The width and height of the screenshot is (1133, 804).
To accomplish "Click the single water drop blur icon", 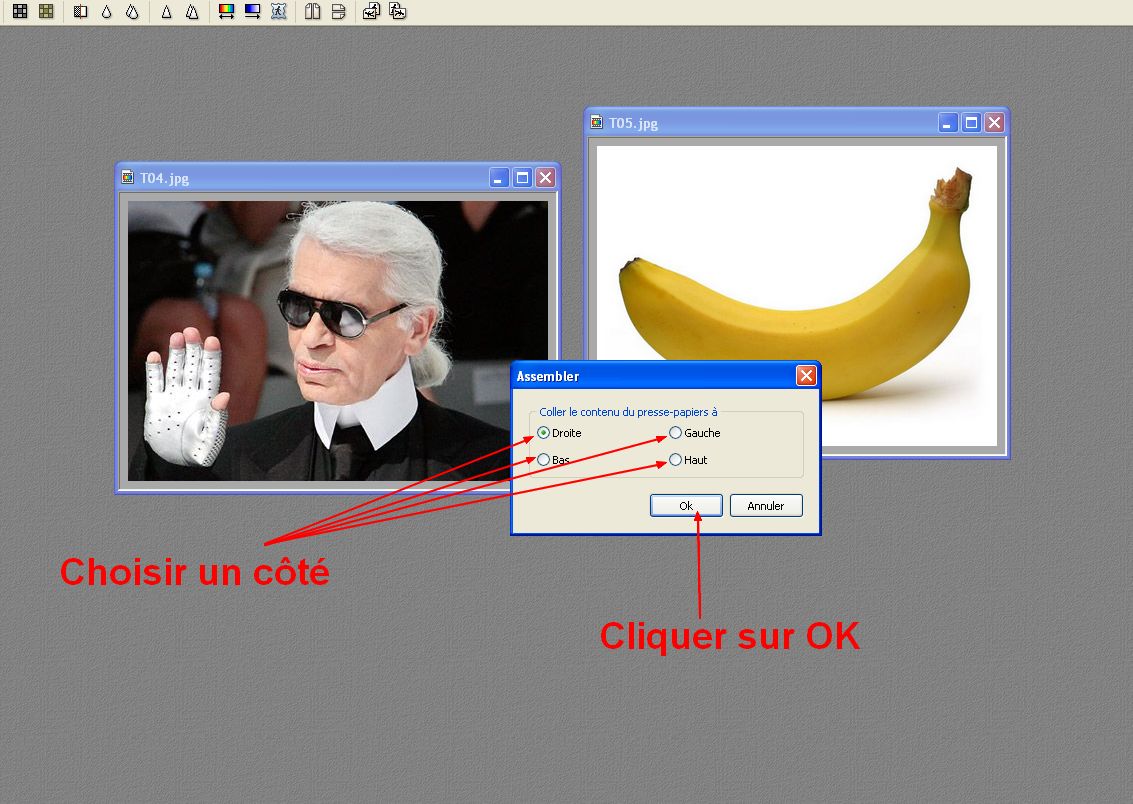I will coord(107,12).
